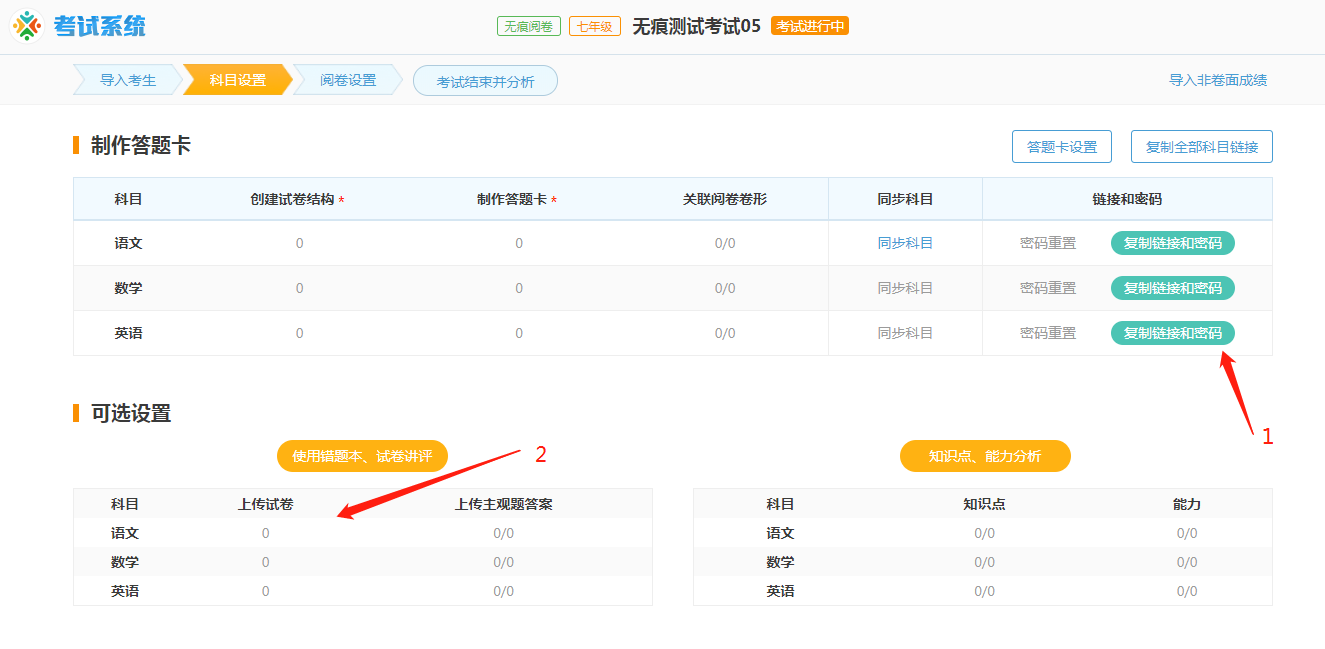The image size is (1325, 649).
Task: Copy link and password for 英语
Action: (1173, 333)
